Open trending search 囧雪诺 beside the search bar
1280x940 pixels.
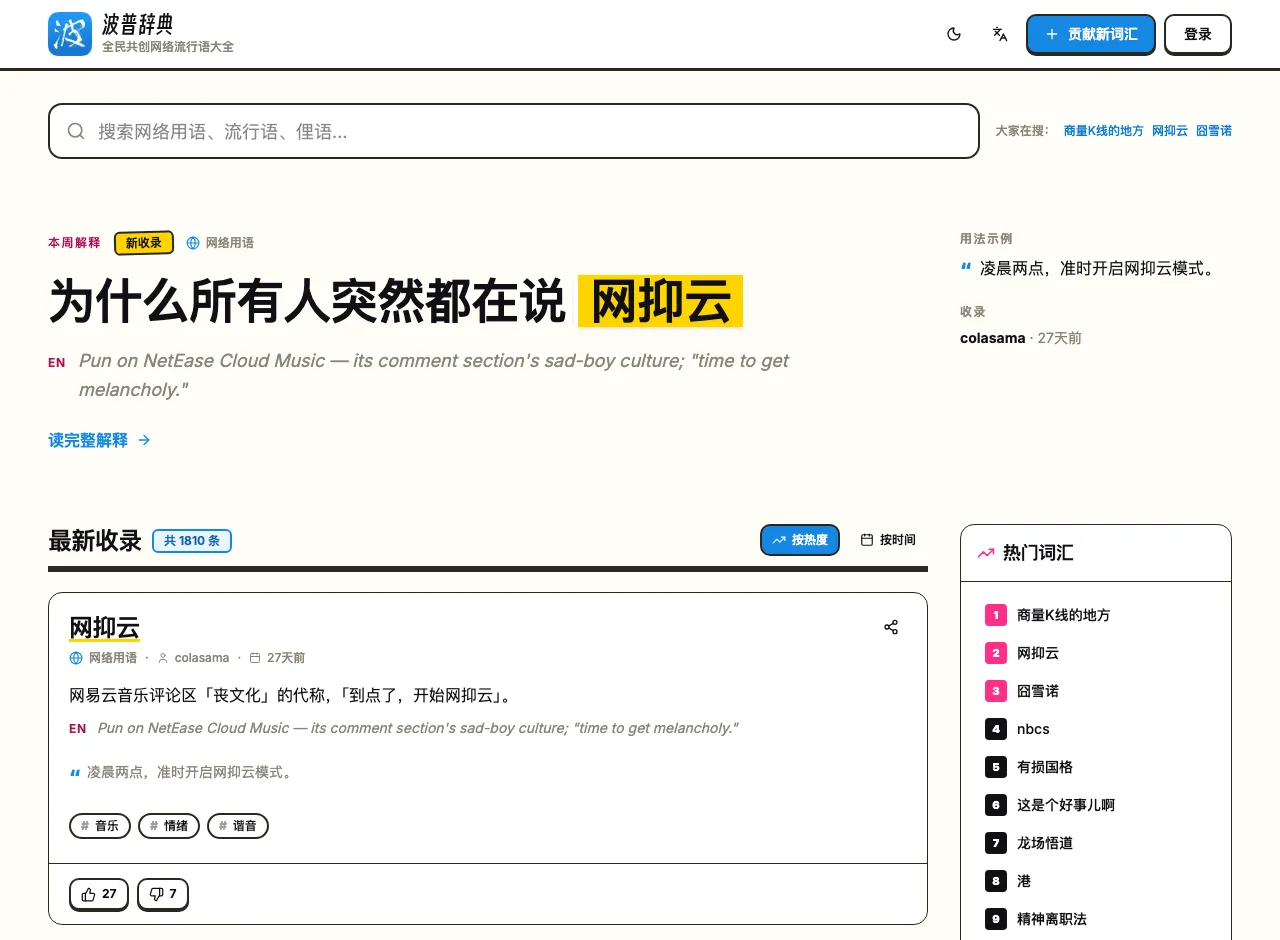click(1214, 131)
